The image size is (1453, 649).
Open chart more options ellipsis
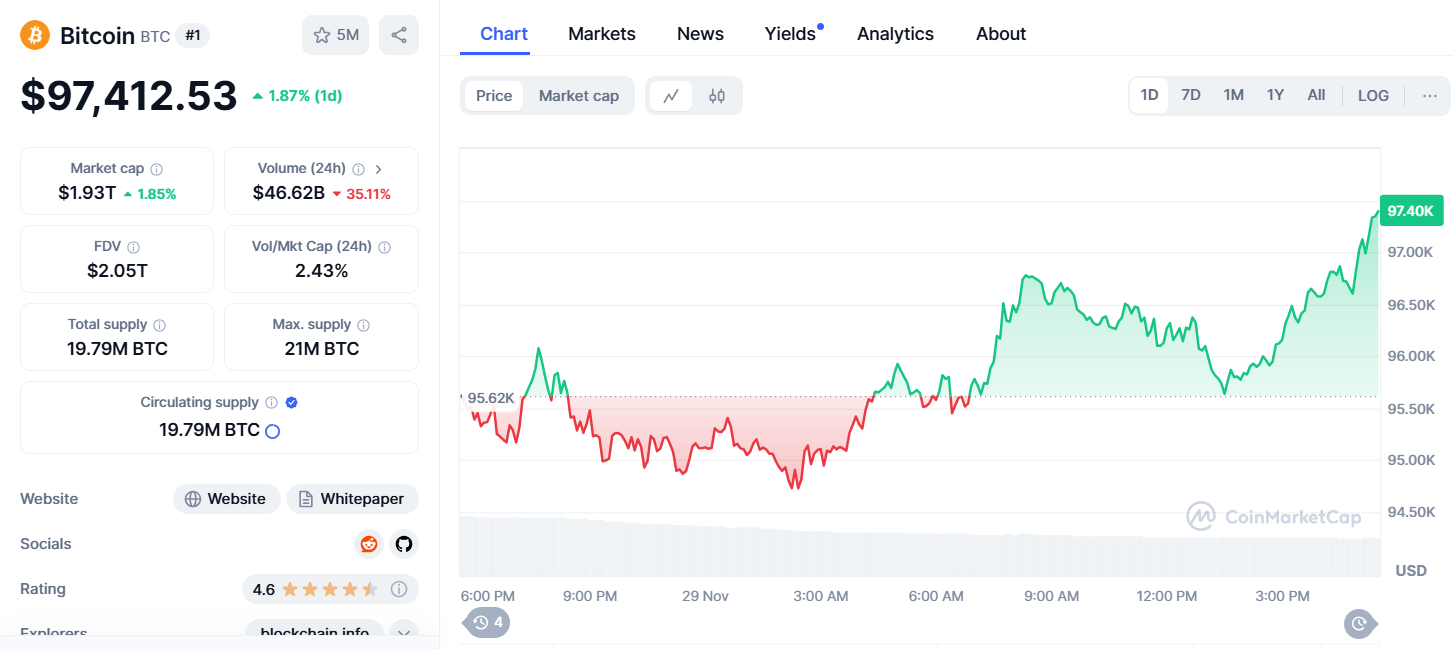1429,95
